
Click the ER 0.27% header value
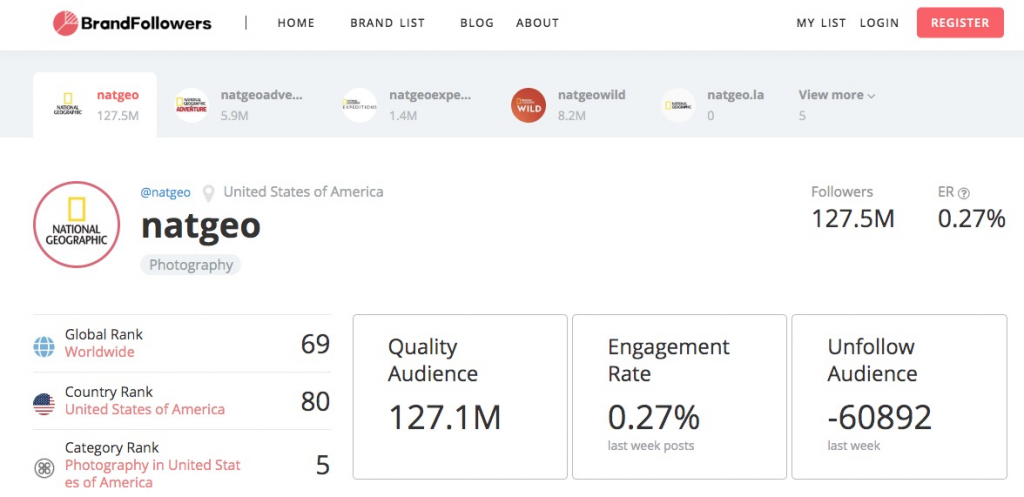[x=972, y=219]
